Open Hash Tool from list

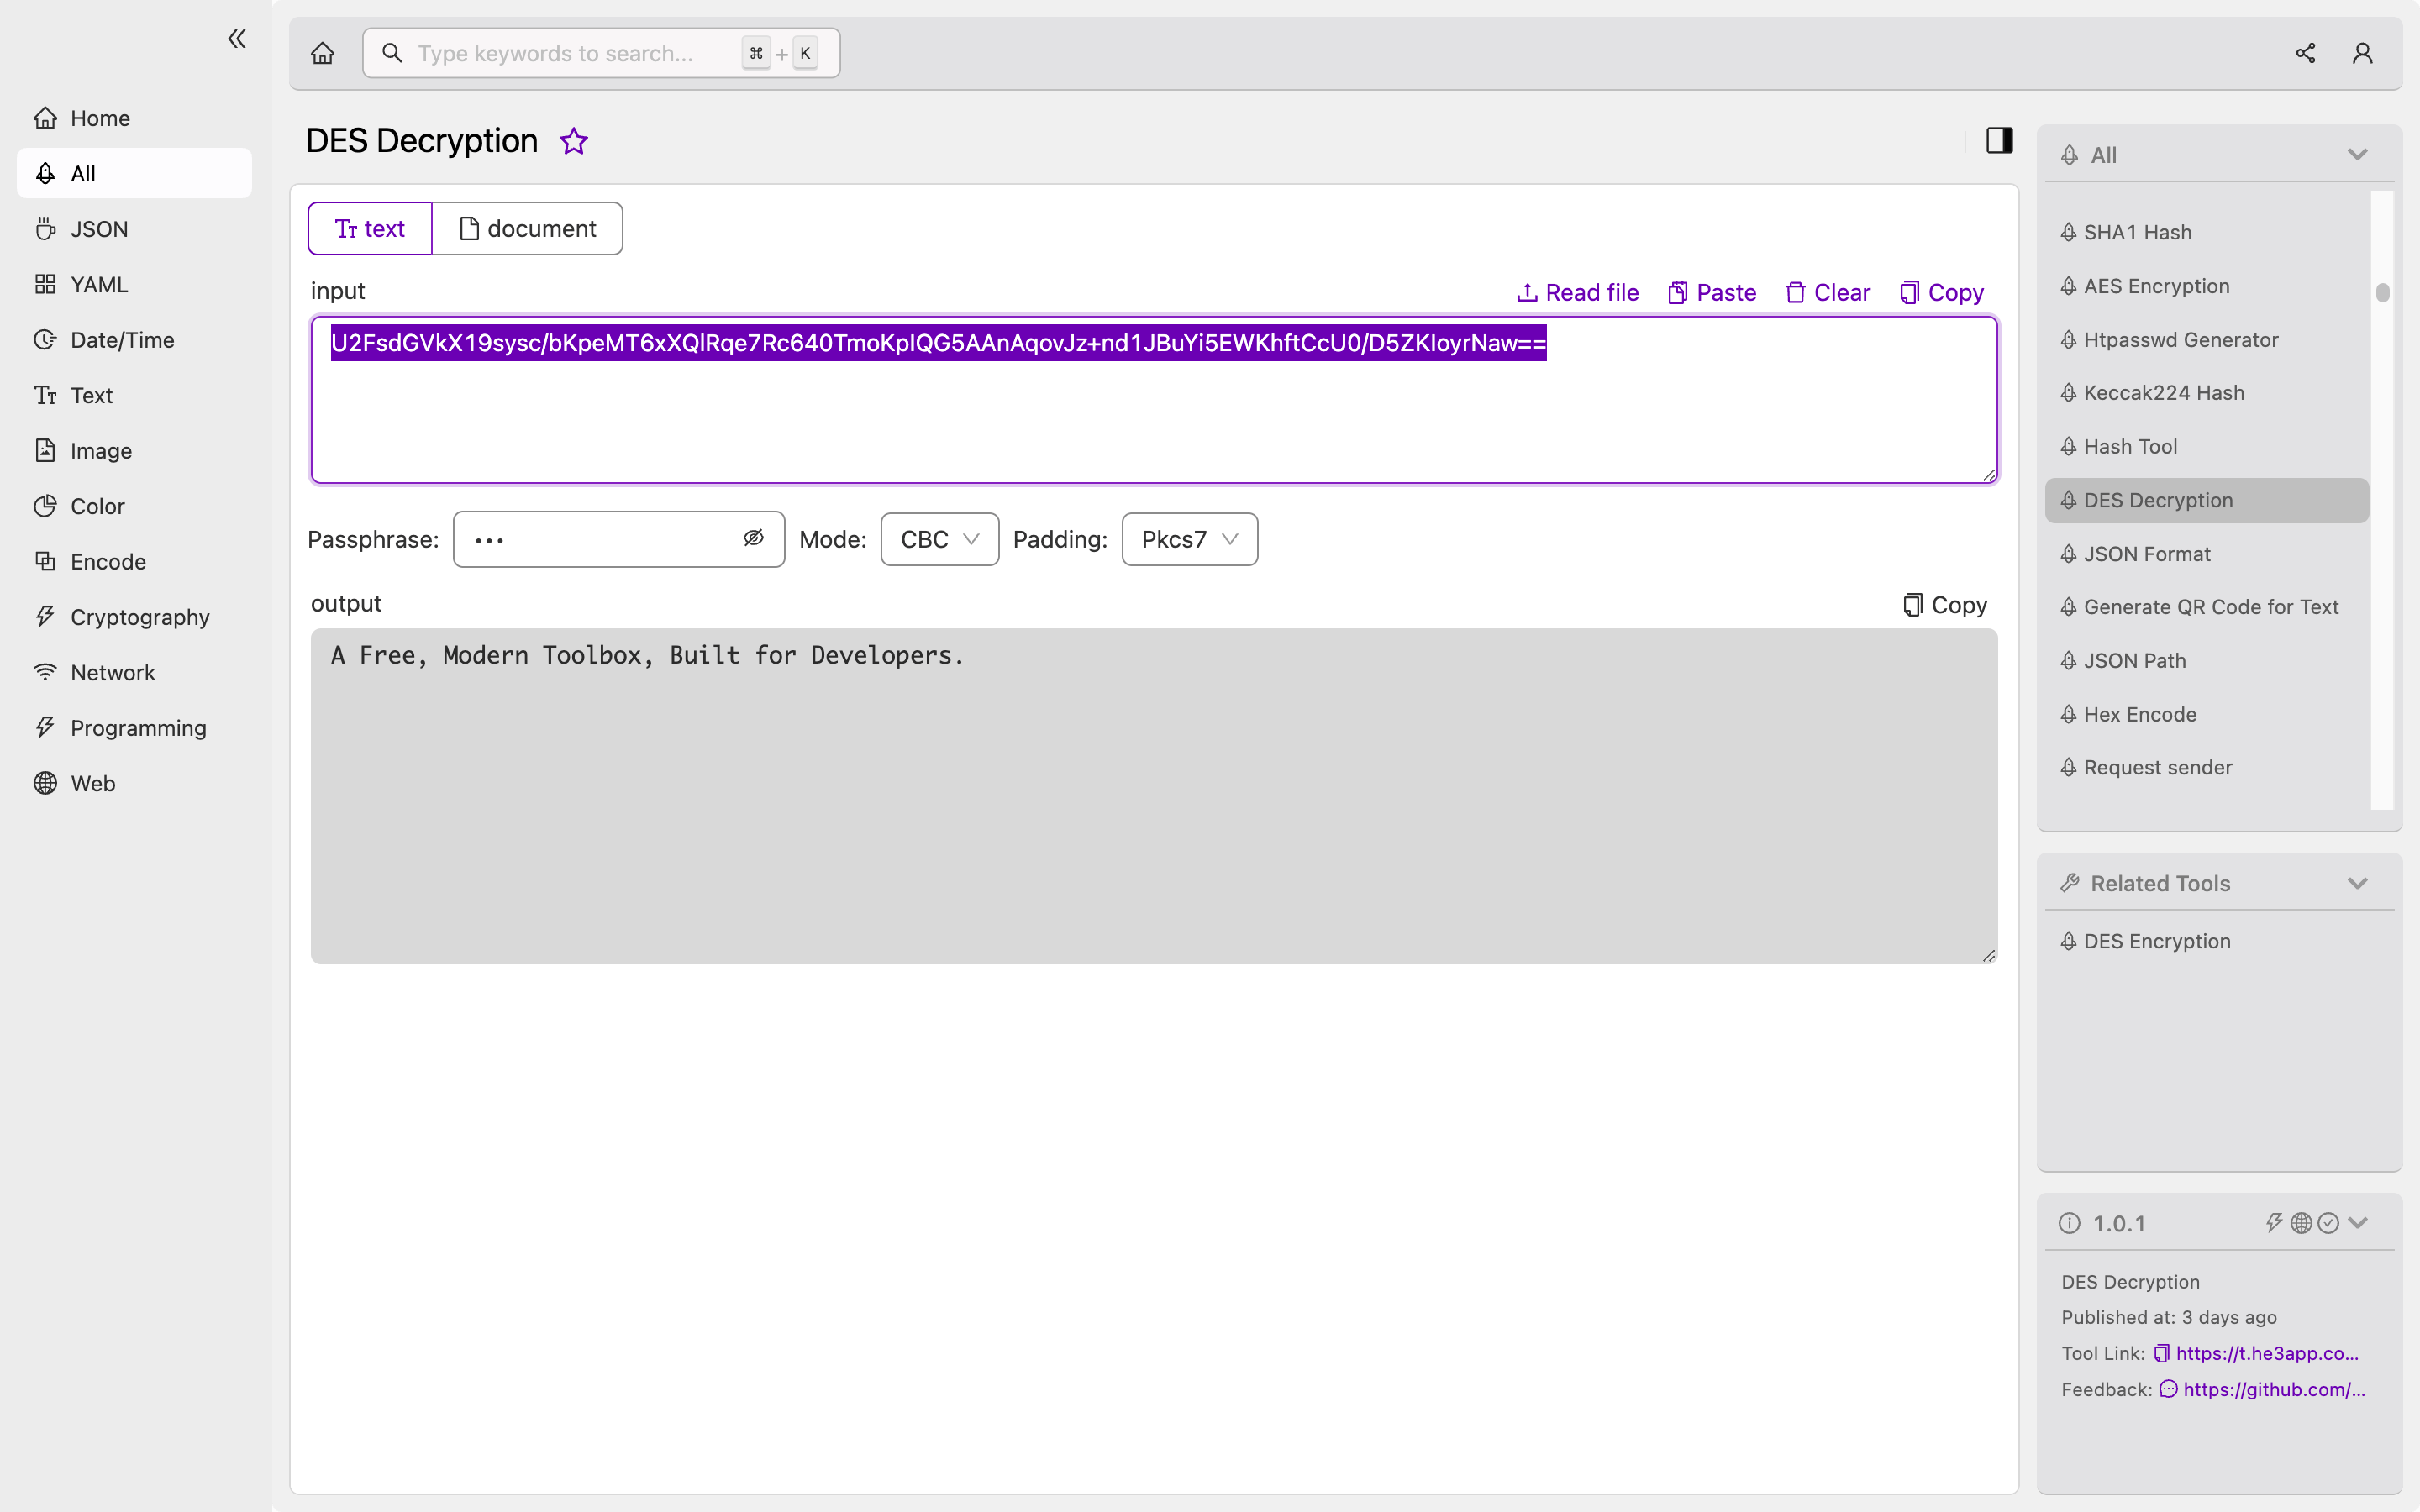coord(2207,447)
